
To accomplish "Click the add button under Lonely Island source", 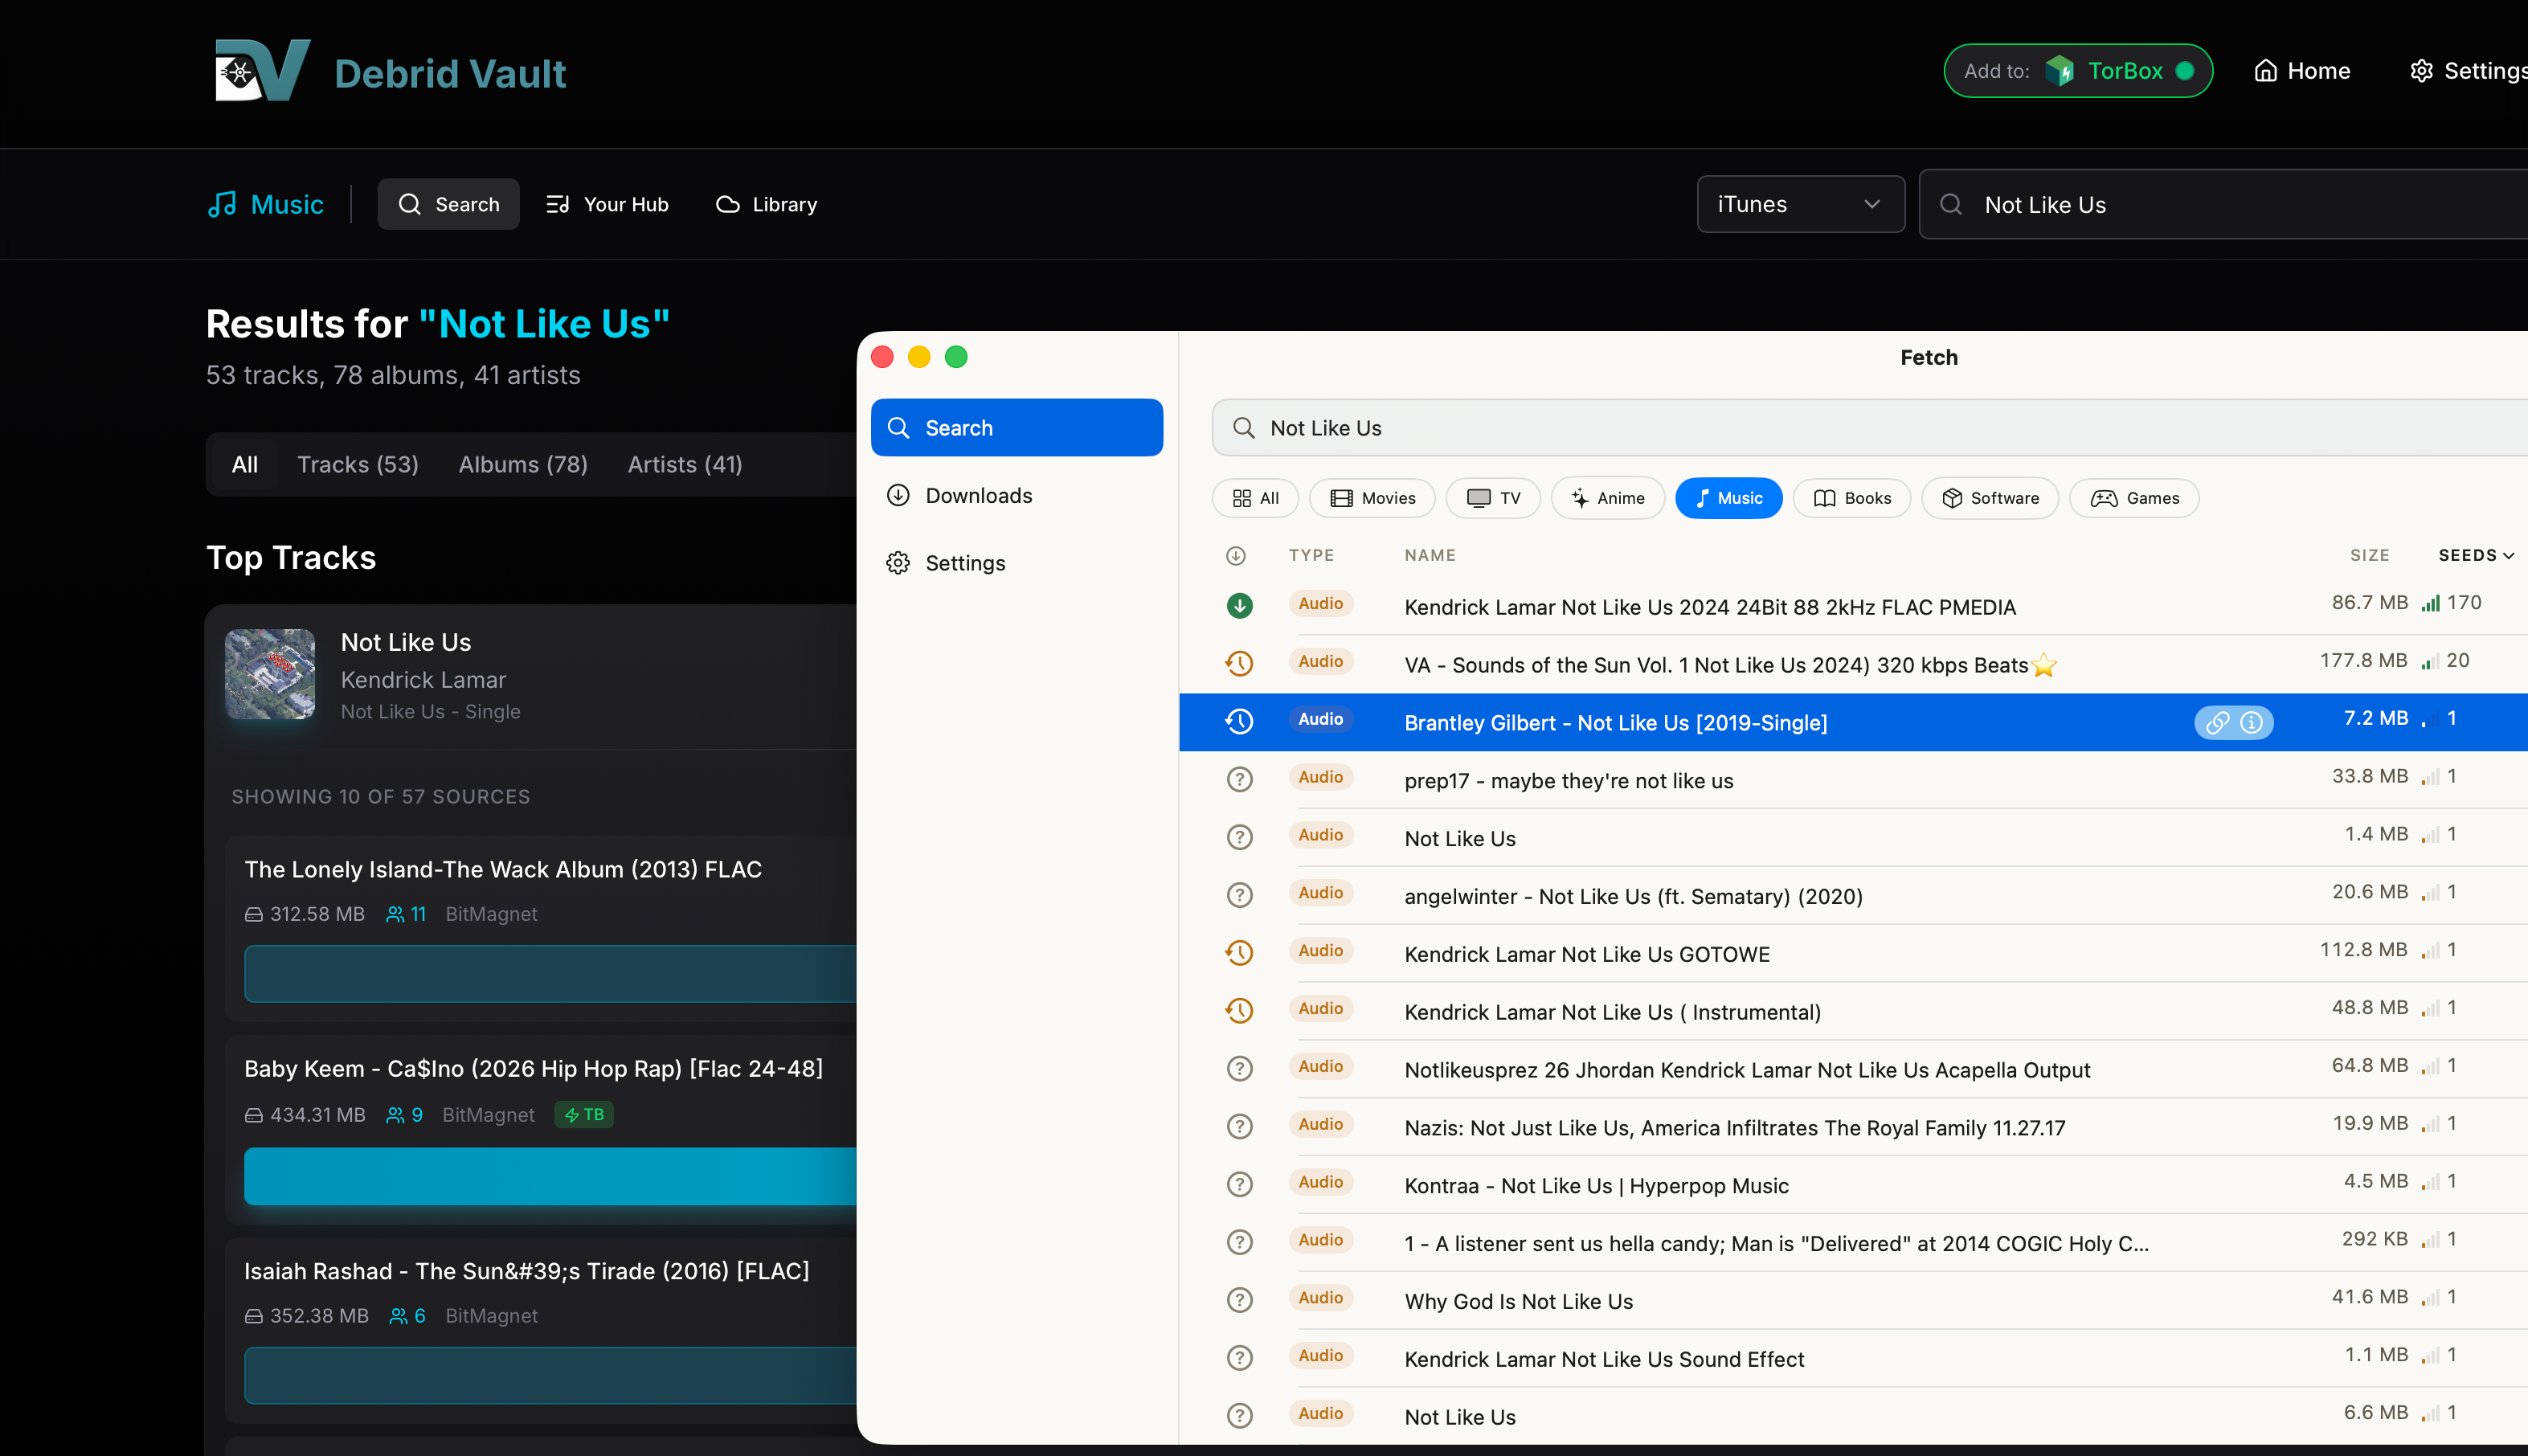I will (x=550, y=973).
